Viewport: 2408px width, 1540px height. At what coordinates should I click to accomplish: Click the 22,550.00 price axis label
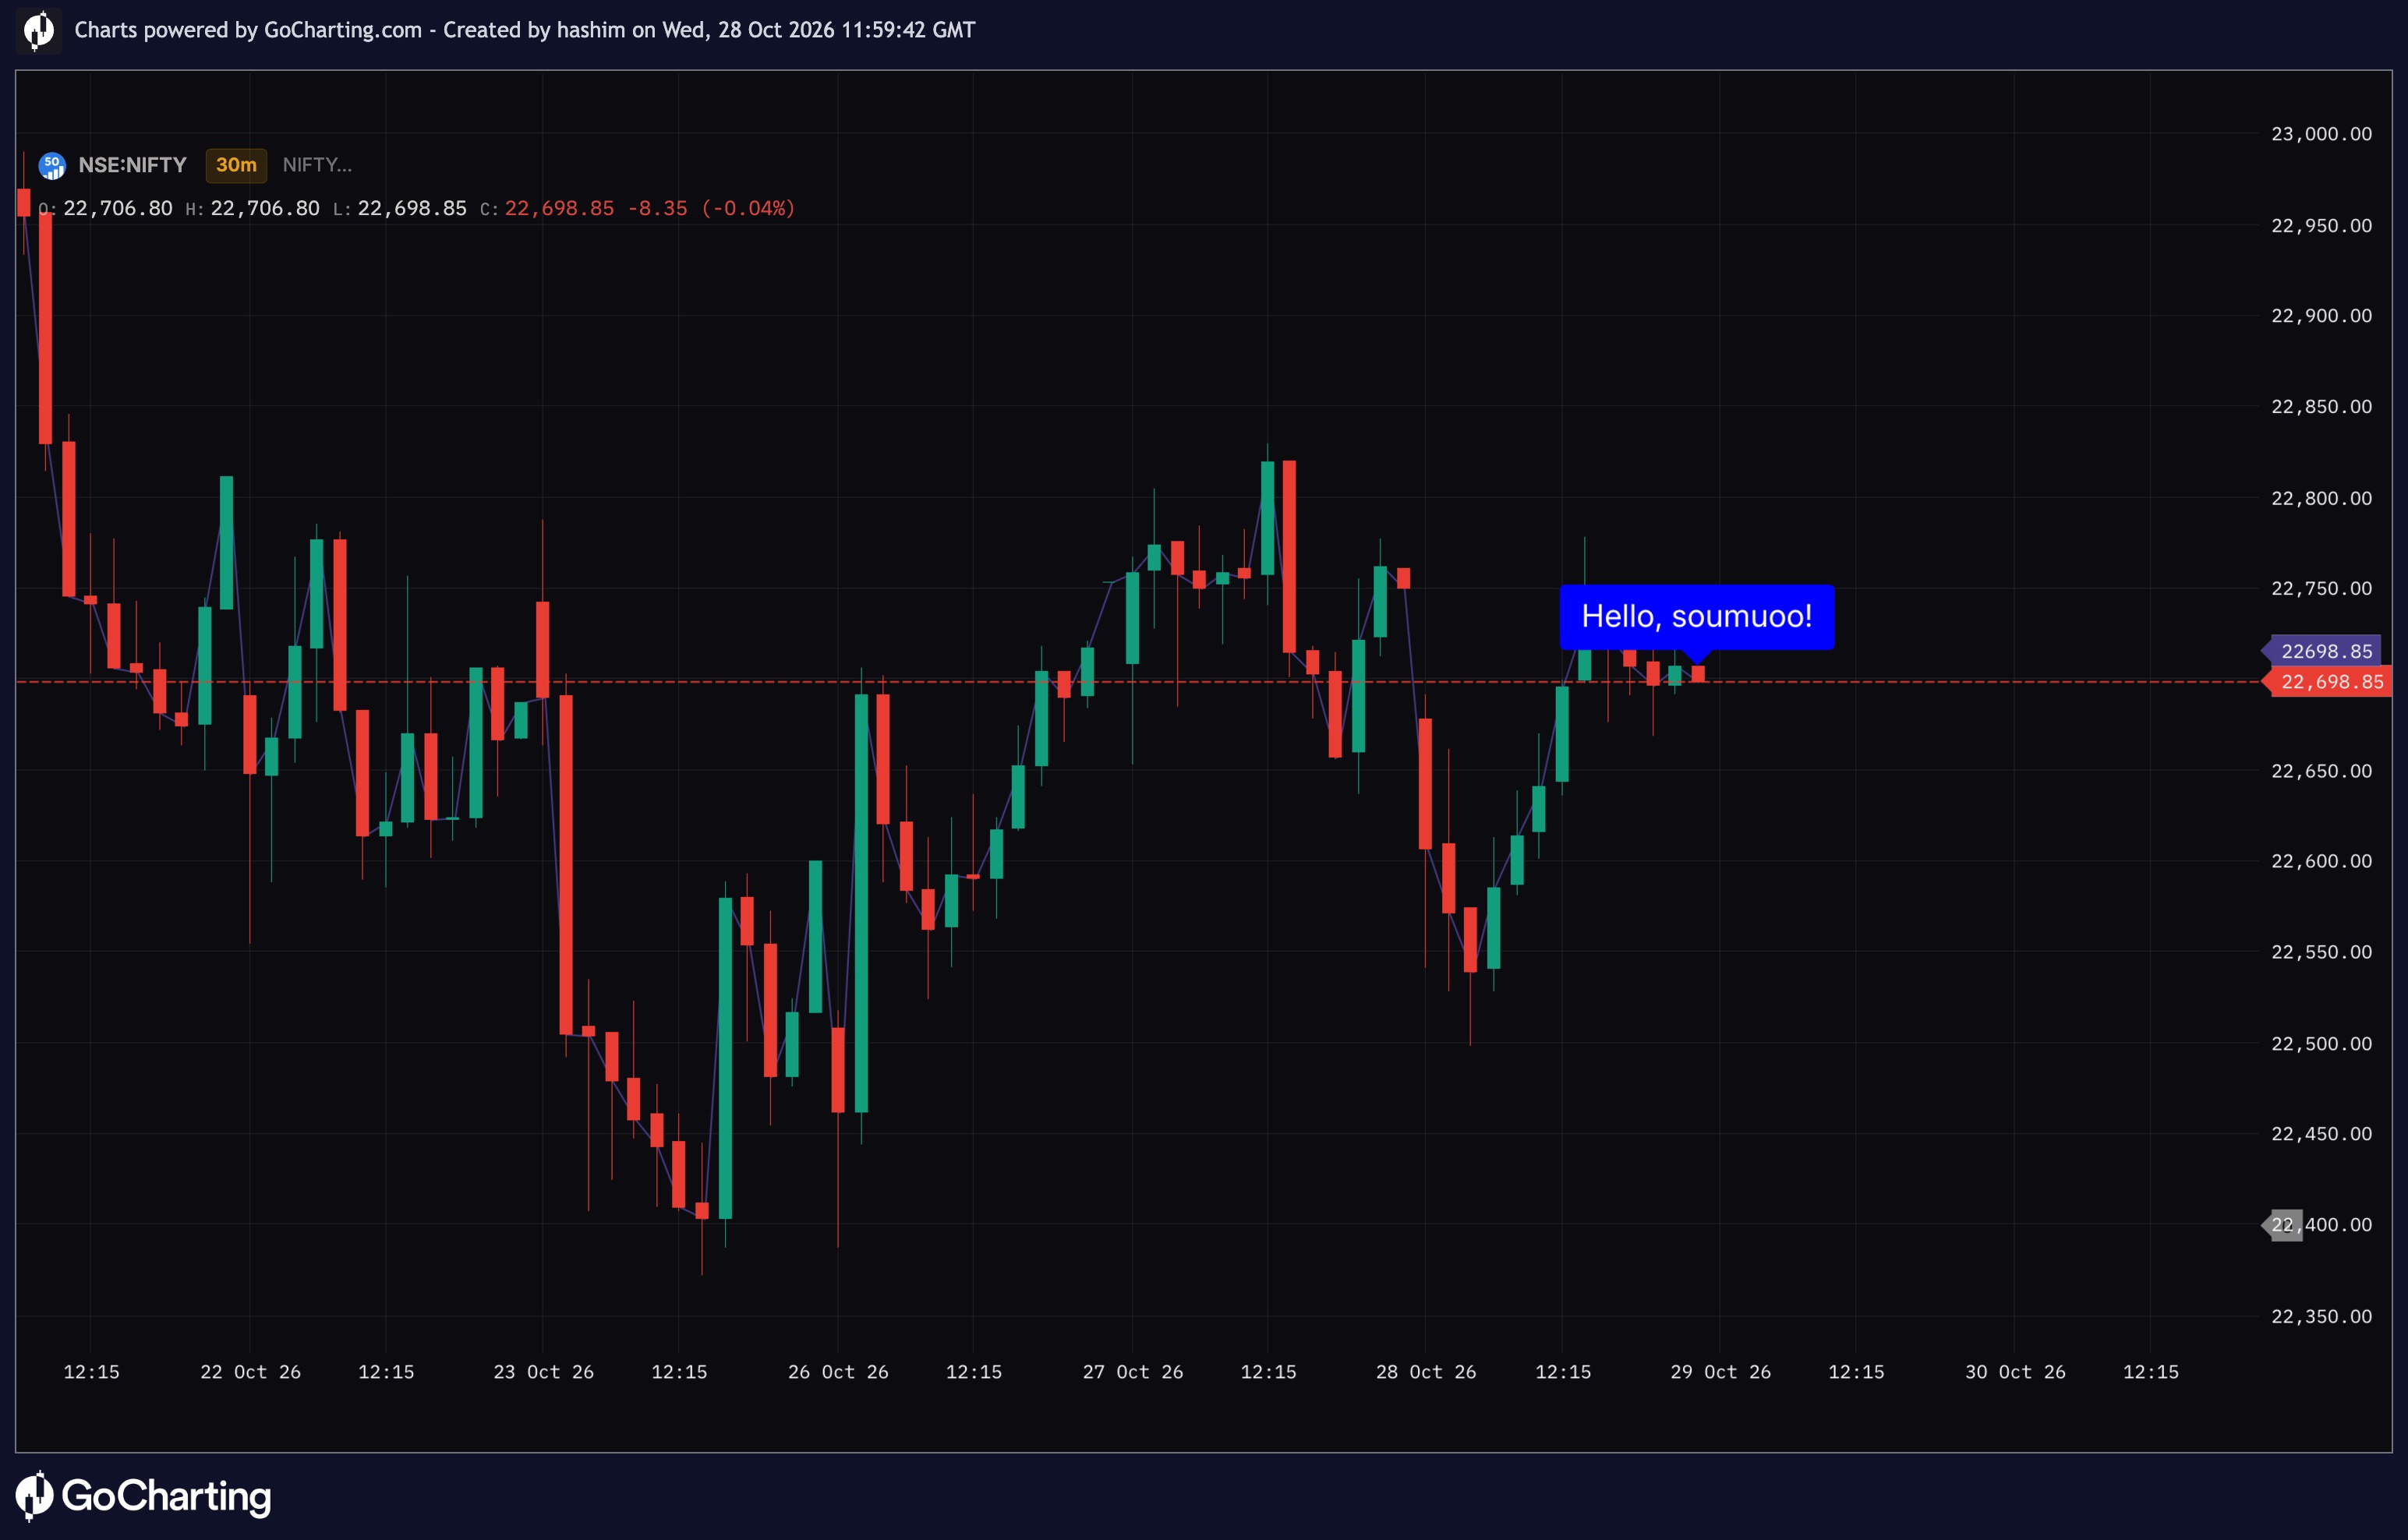pos(2321,952)
